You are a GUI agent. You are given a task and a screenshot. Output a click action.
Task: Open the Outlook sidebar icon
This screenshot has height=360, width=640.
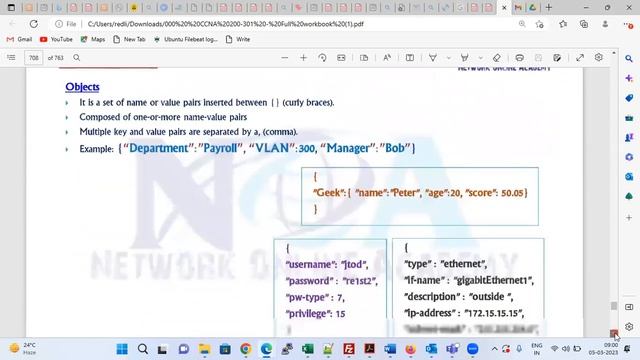click(x=629, y=176)
